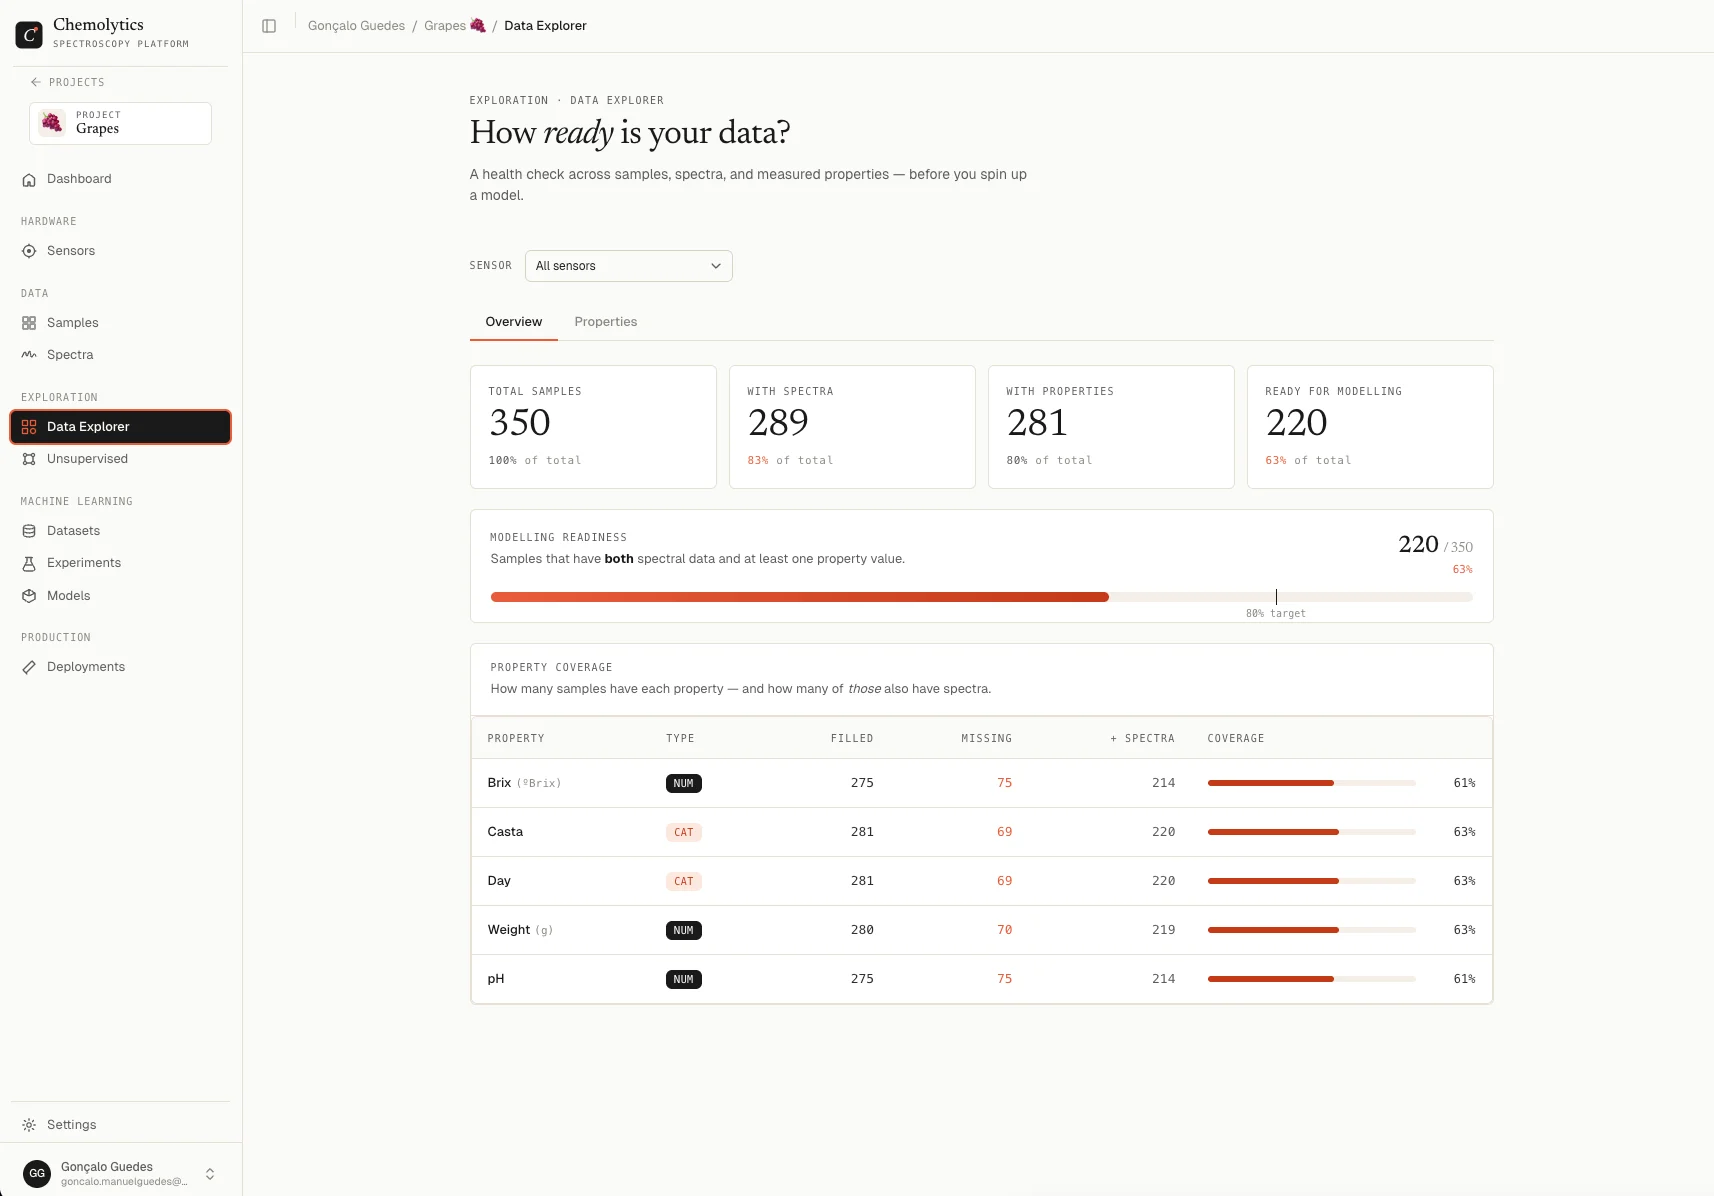Open the Experiments page

coord(120,563)
